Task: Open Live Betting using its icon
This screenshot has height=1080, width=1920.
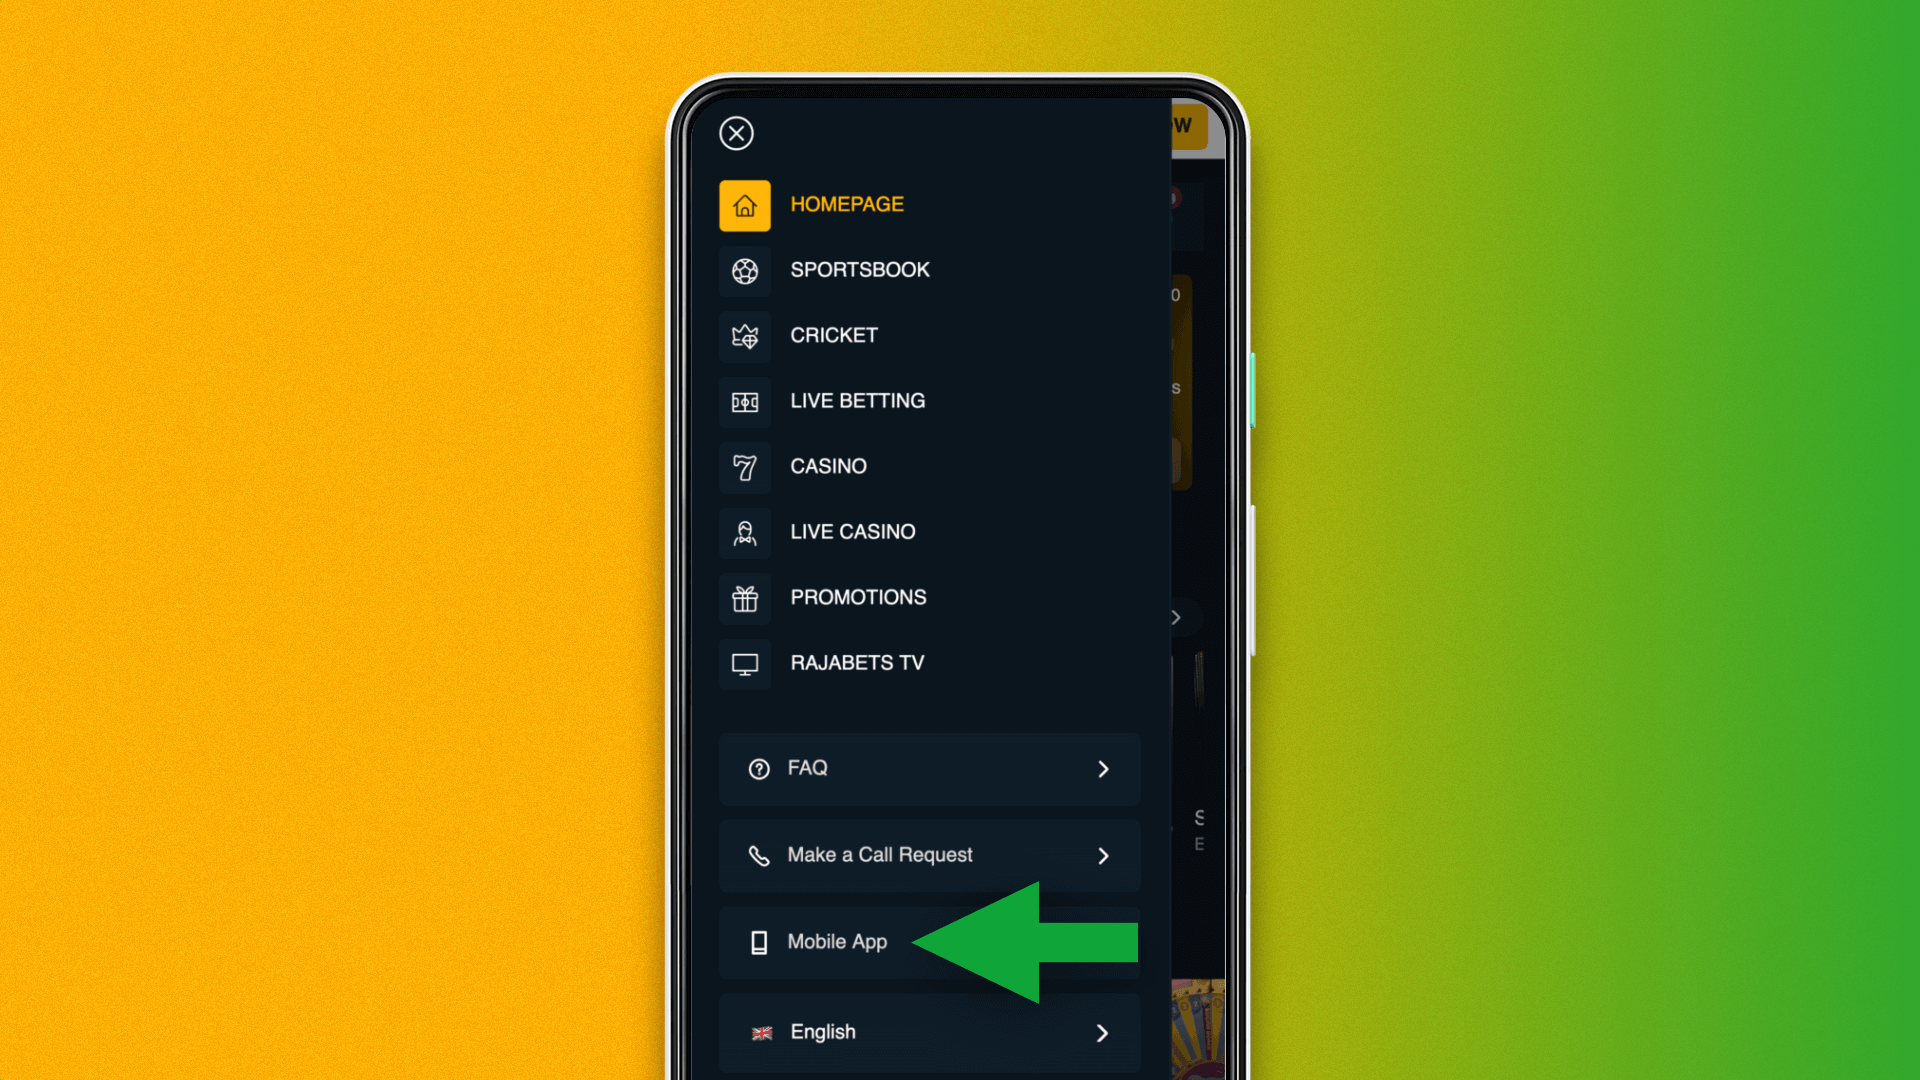Action: click(744, 401)
